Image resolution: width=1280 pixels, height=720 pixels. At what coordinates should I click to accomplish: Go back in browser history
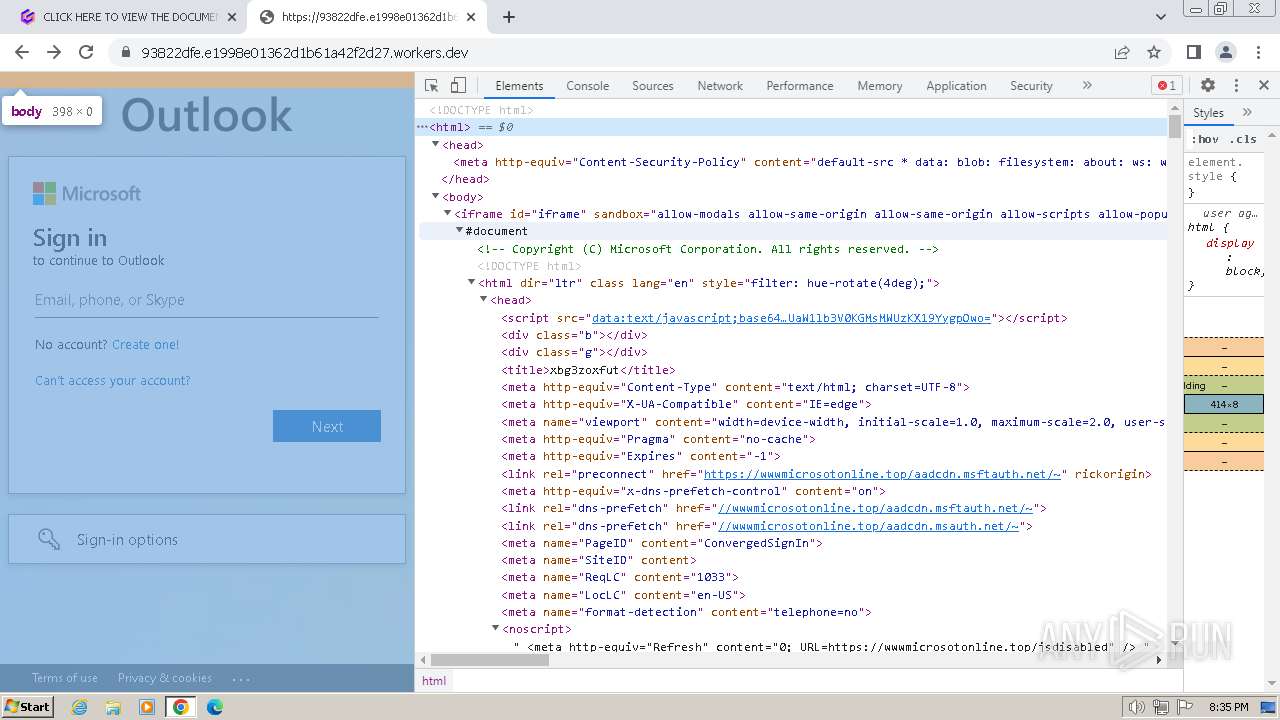coord(22,52)
